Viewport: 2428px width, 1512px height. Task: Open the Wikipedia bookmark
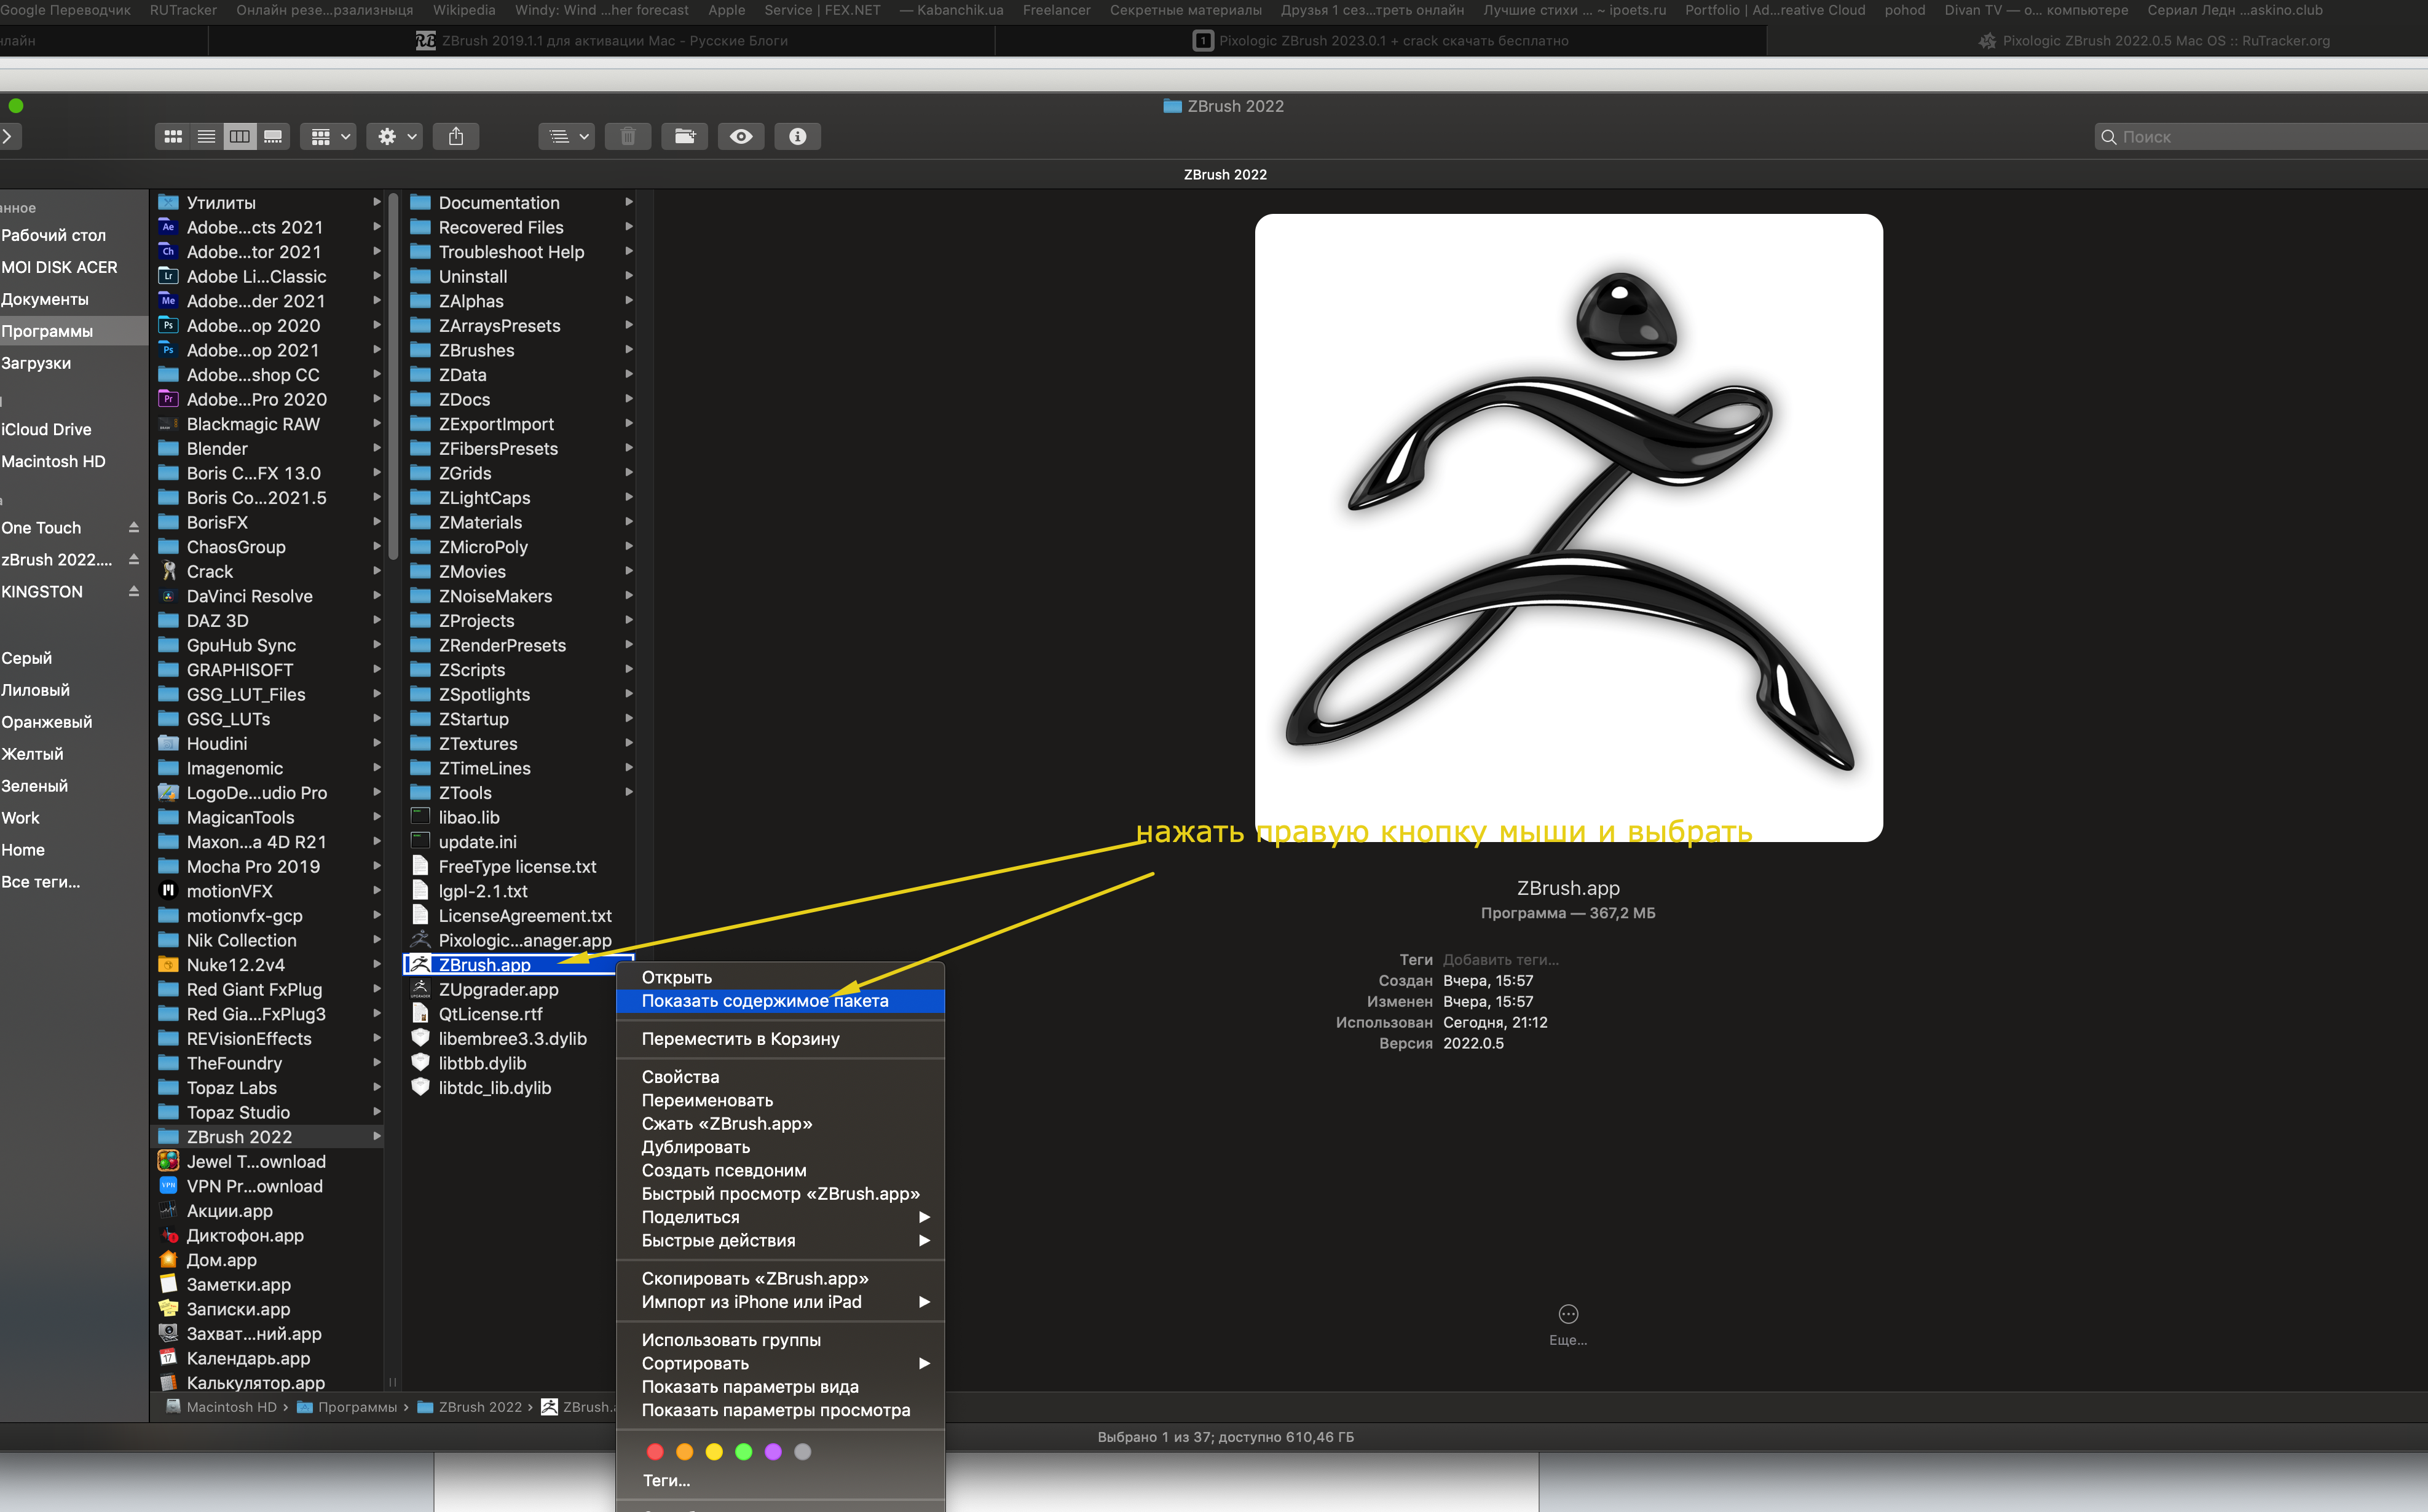point(464,10)
